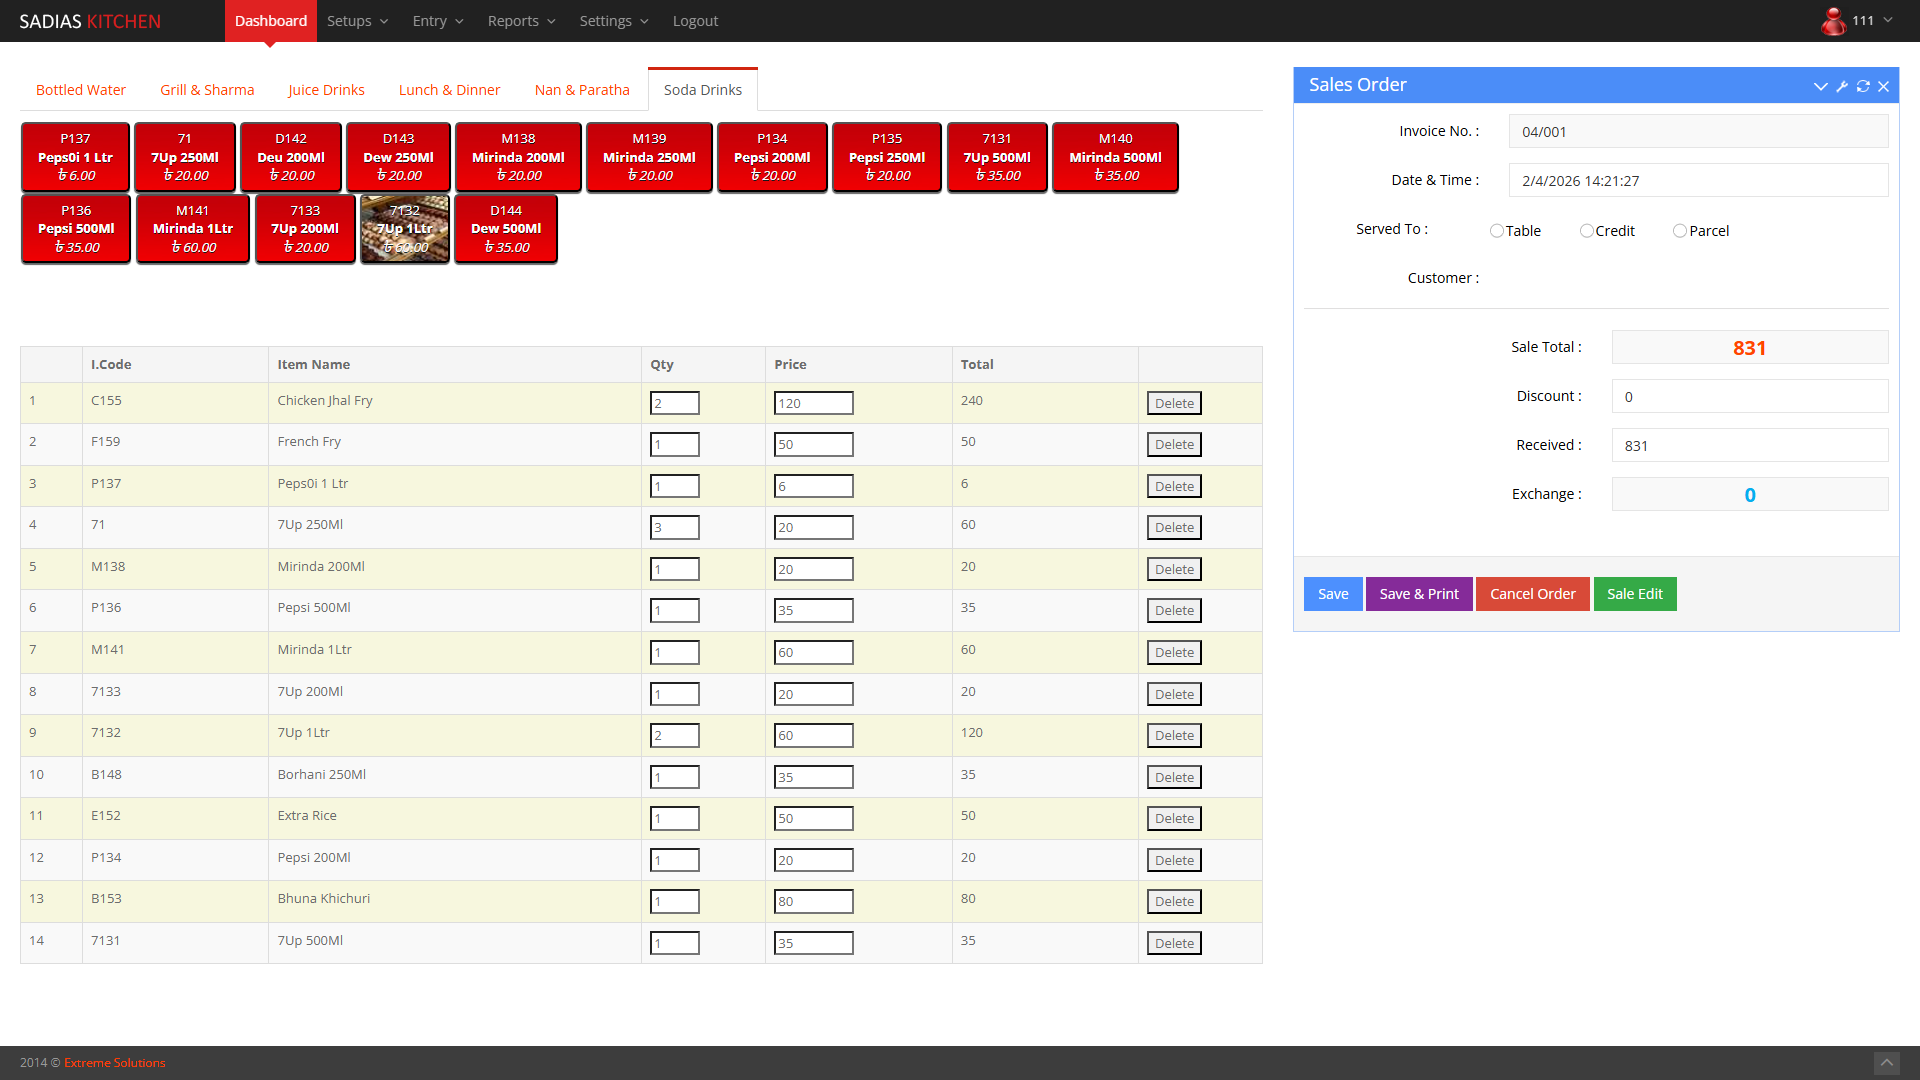Screen dimensions: 1920x1080
Task: Expand the Setups menu
Action: pos(357,21)
